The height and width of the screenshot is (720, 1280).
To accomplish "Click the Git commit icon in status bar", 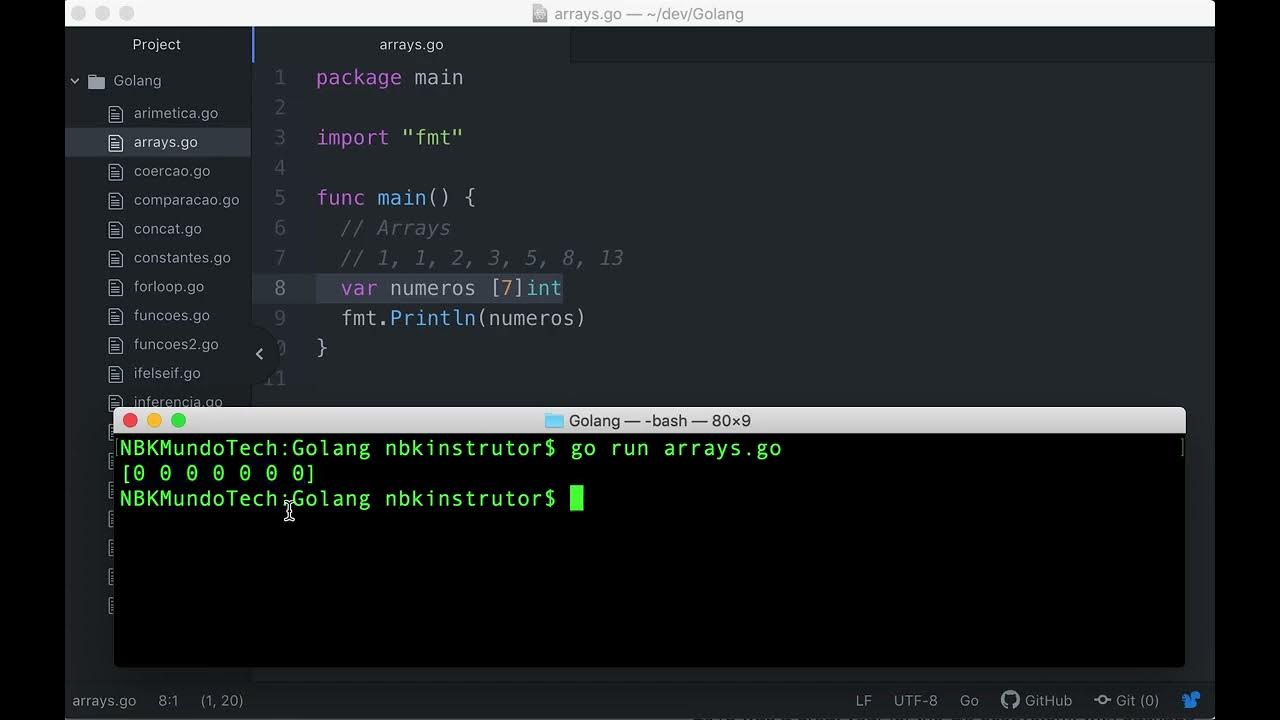I will tap(1102, 701).
